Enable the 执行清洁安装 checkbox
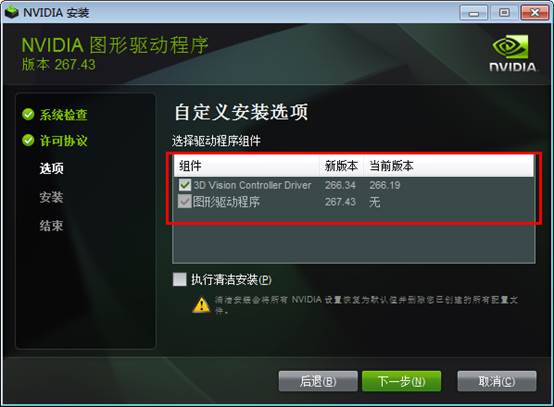Viewport: 554px width, 407px height. point(179,279)
